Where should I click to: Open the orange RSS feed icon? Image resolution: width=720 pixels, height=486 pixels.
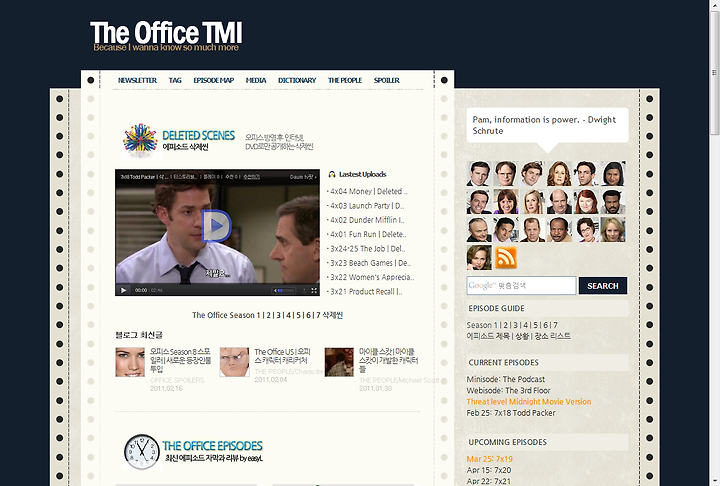(x=506, y=257)
